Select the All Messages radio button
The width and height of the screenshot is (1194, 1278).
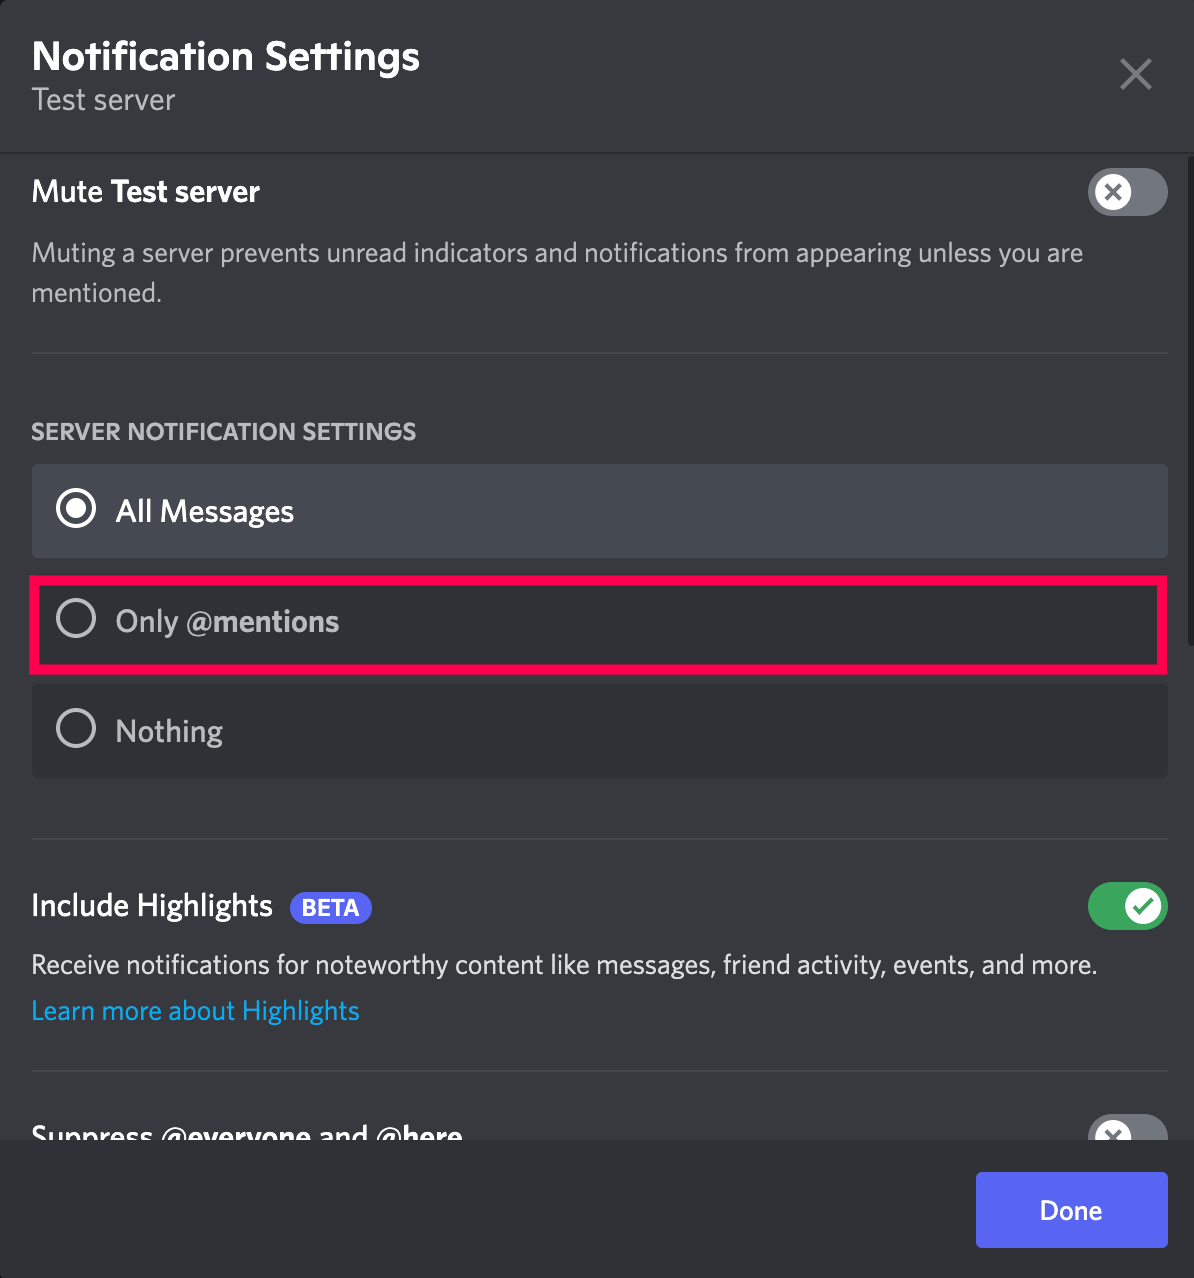(x=76, y=509)
